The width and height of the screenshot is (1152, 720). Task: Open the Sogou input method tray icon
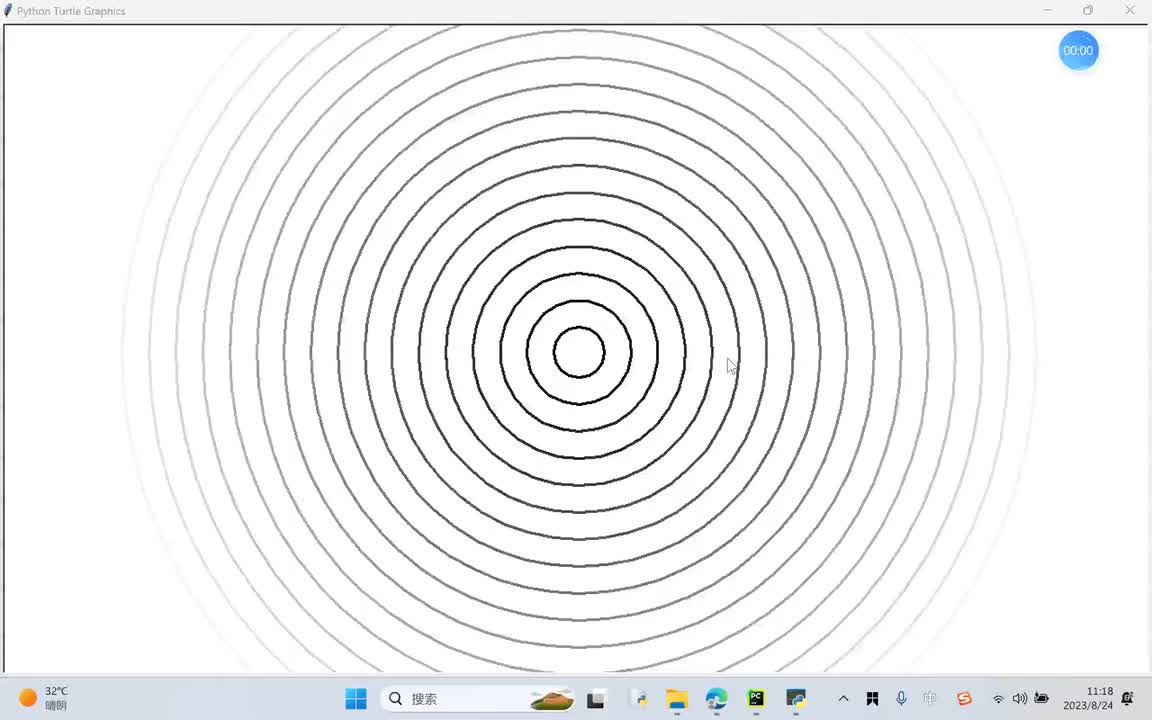(x=964, y=699)
